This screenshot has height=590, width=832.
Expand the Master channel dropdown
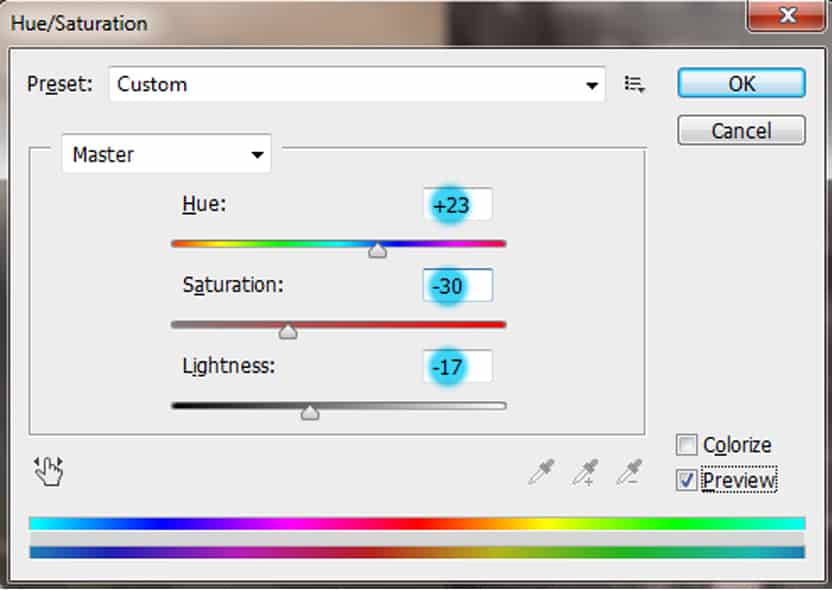pyautogui.click(x=166, y=155)
